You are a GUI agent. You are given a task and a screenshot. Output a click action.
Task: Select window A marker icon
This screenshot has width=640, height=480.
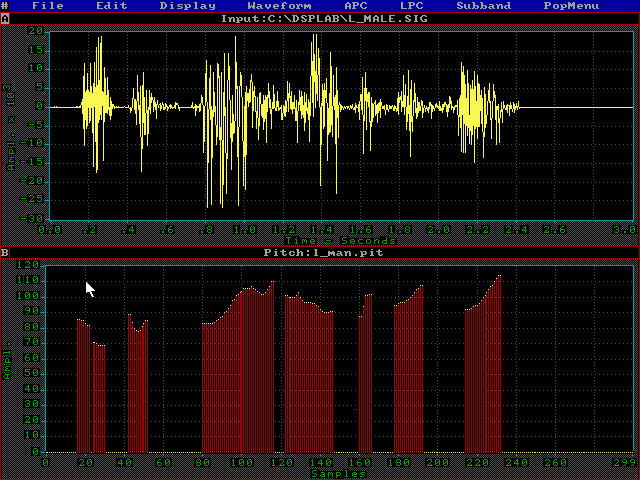click(x=5, y=19)
